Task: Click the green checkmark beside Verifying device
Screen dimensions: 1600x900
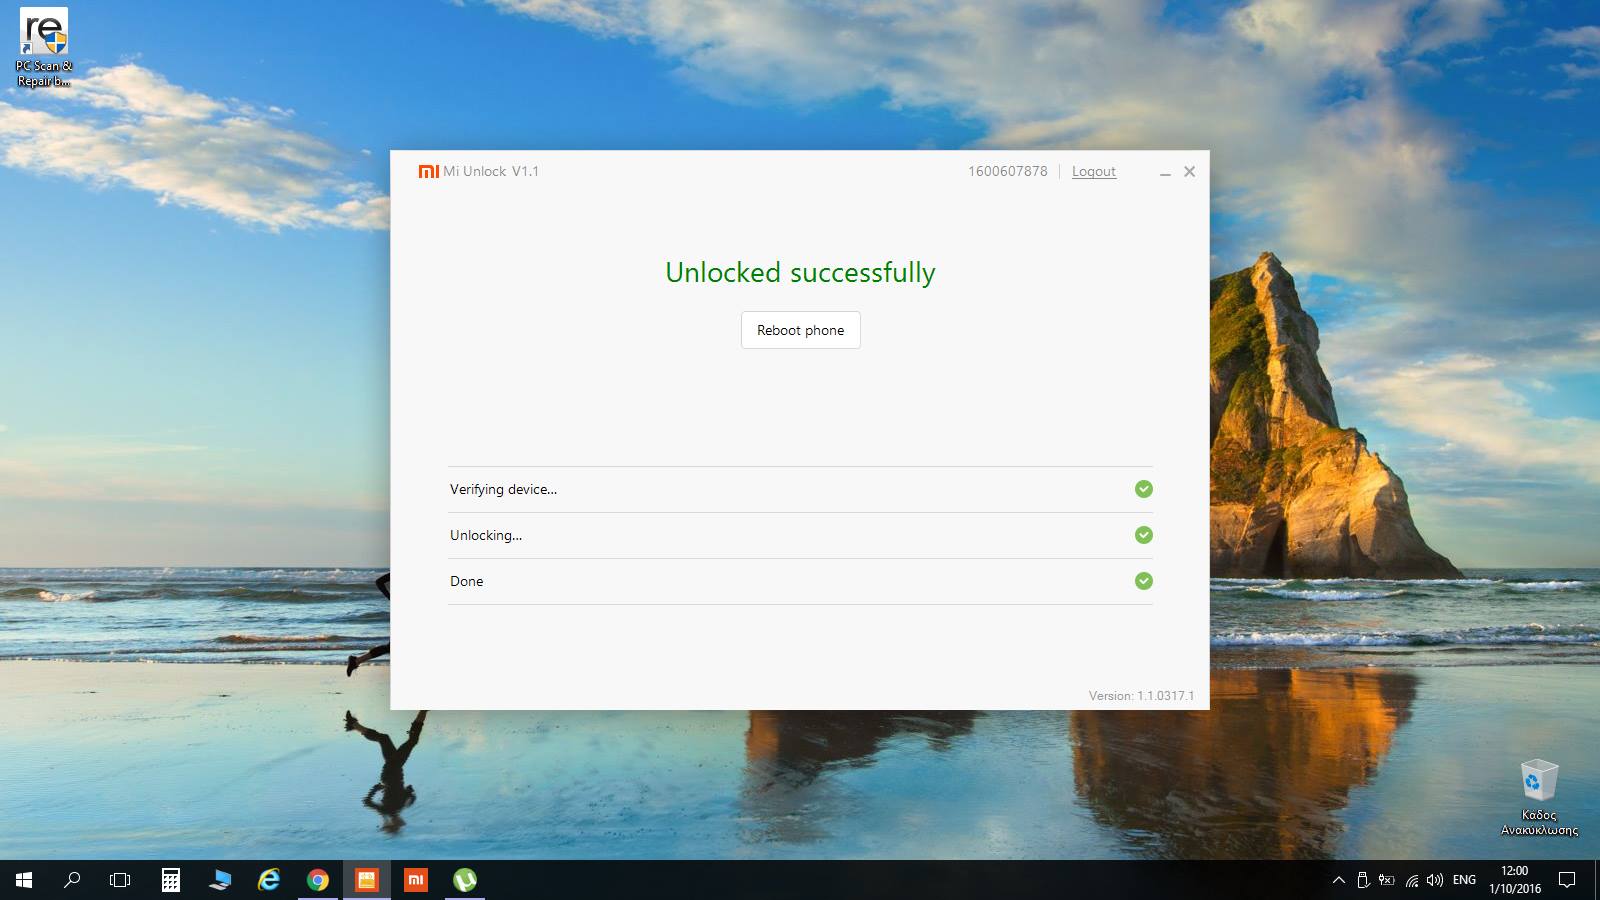Action: coord(1143,489)
